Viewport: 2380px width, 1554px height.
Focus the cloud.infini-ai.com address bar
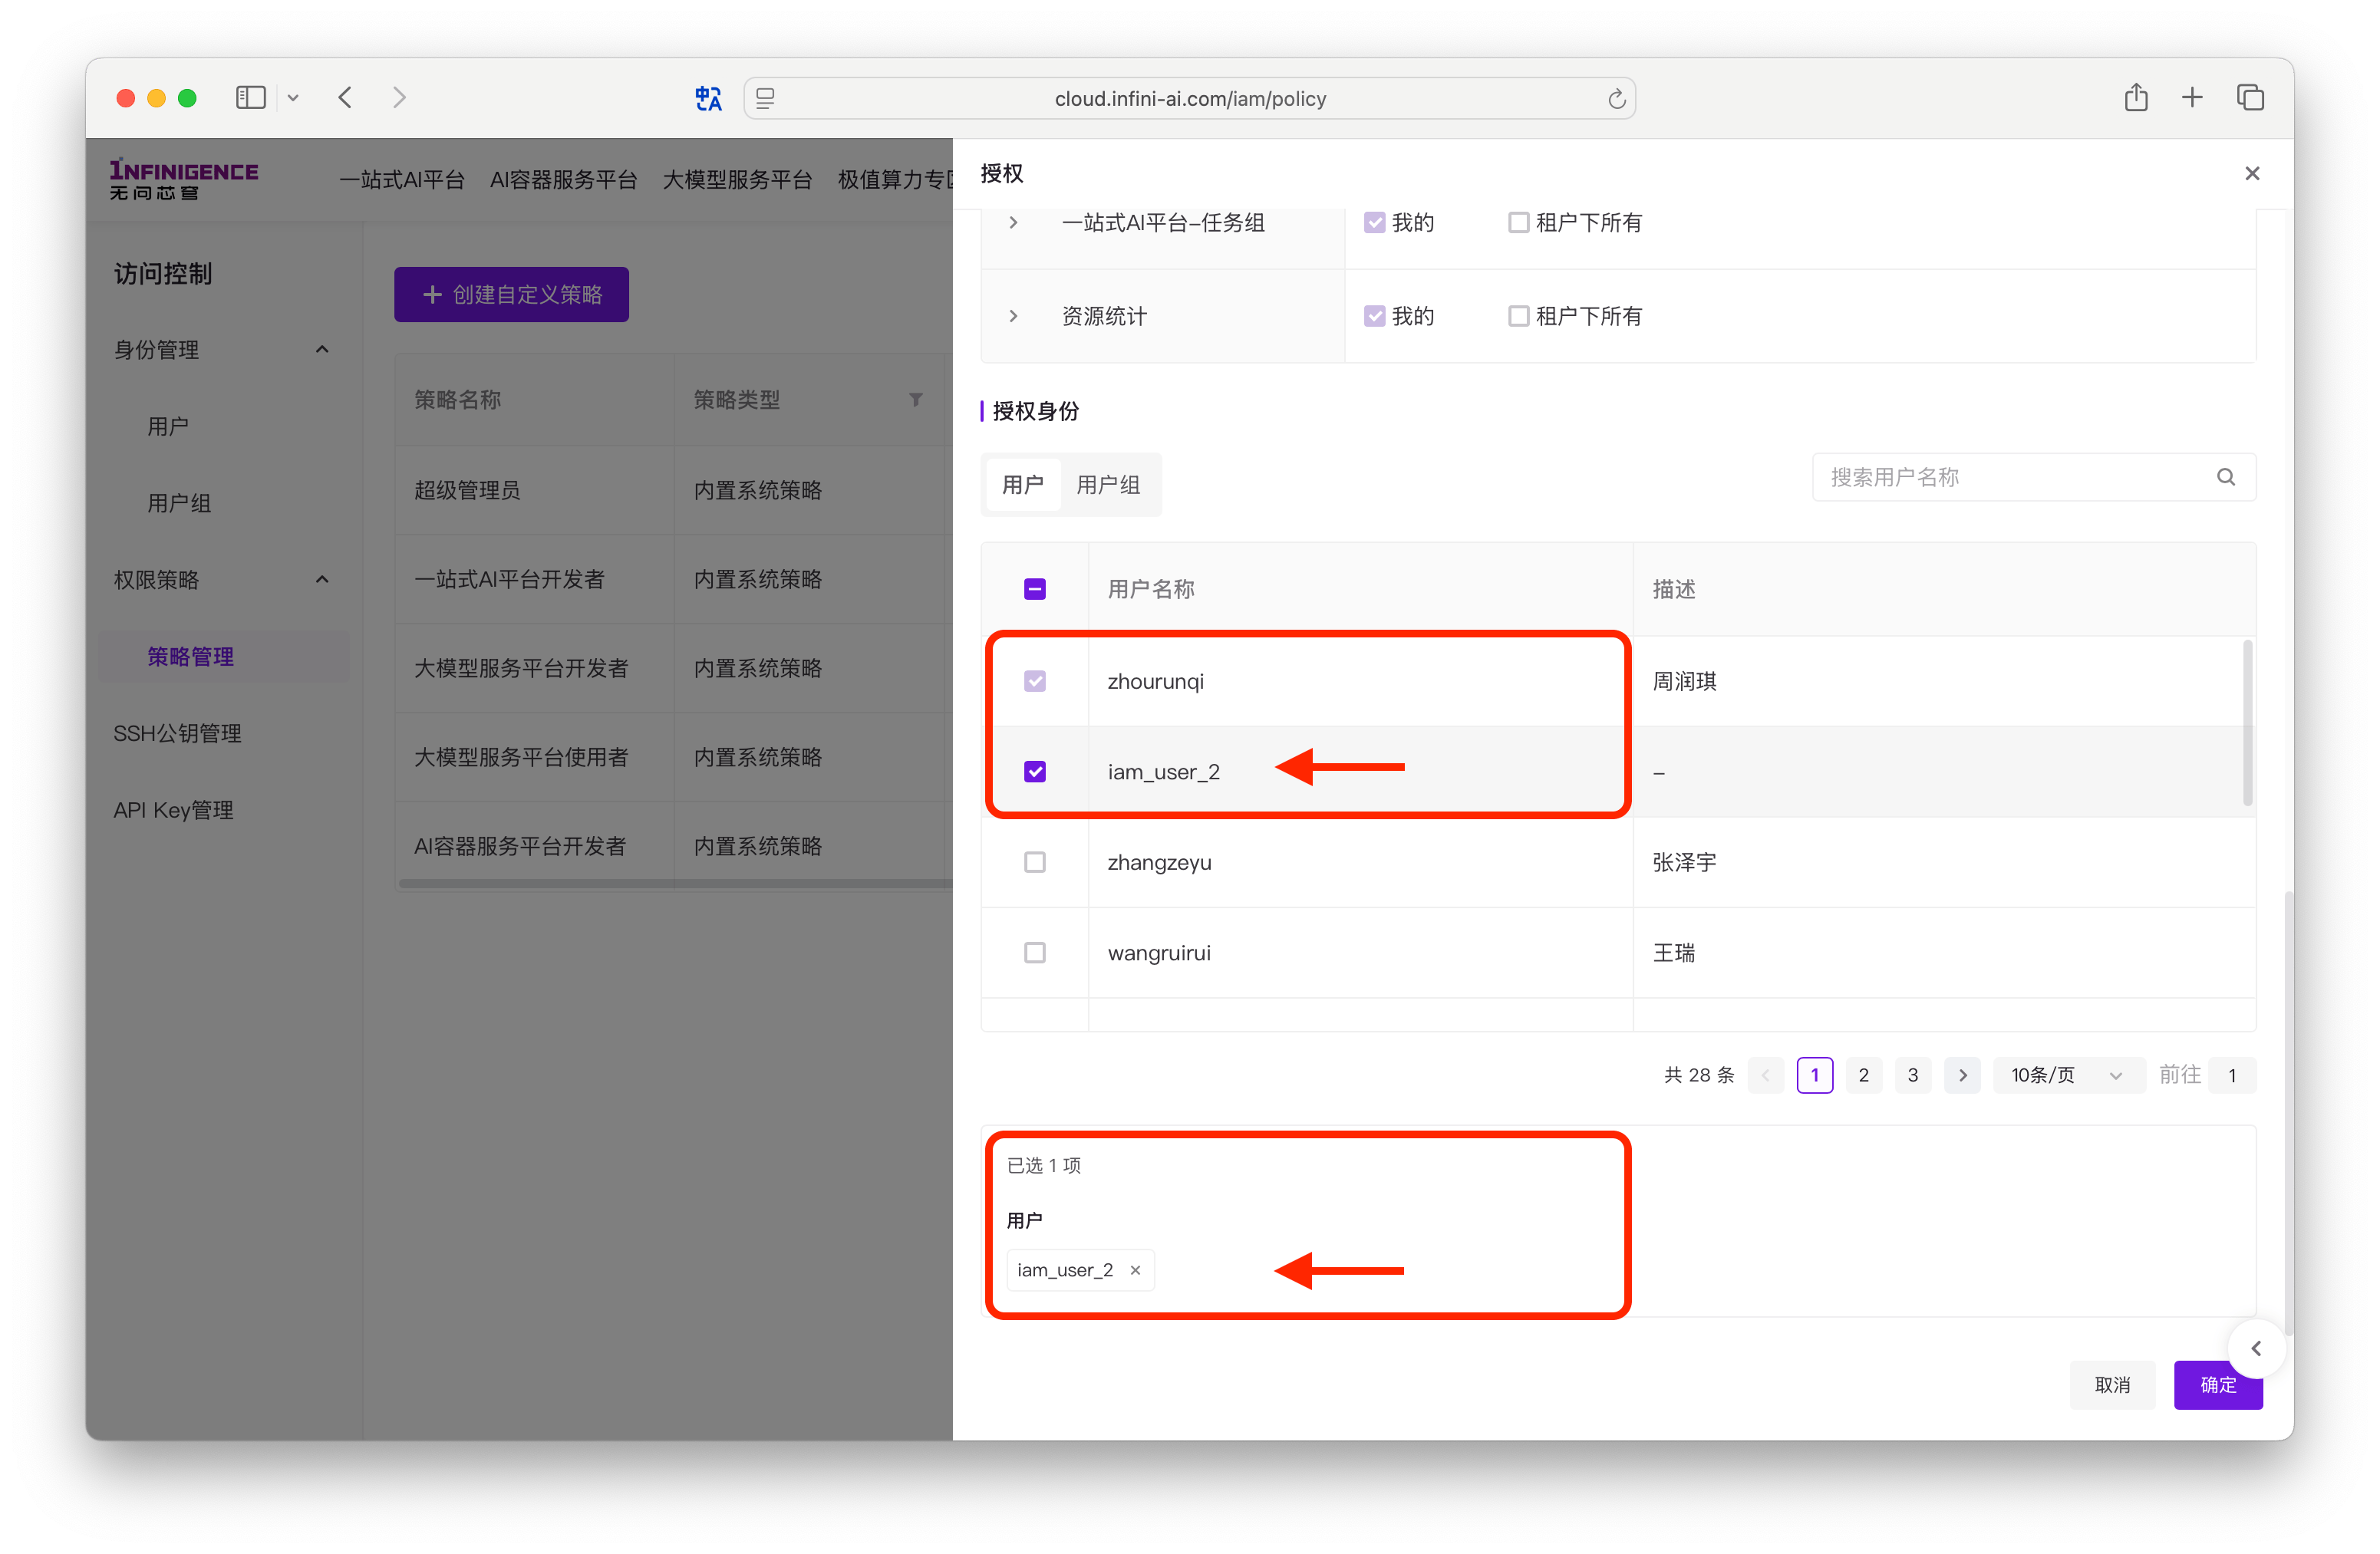(x=1189, y=98)
